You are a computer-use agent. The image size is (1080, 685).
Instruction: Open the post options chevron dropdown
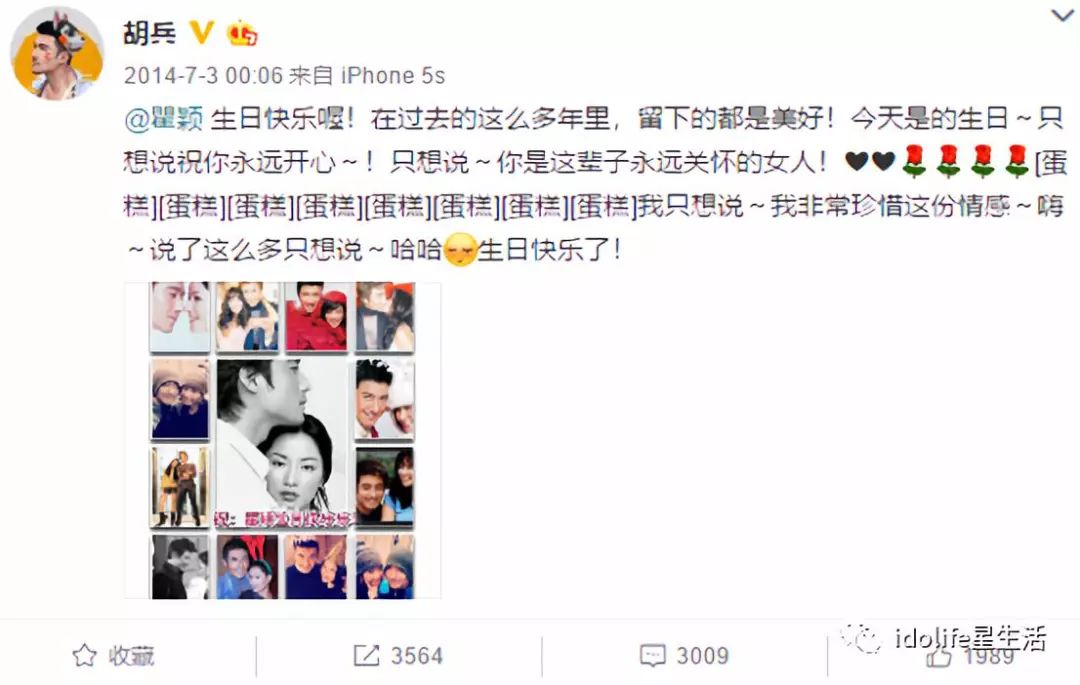point(1063,14)
